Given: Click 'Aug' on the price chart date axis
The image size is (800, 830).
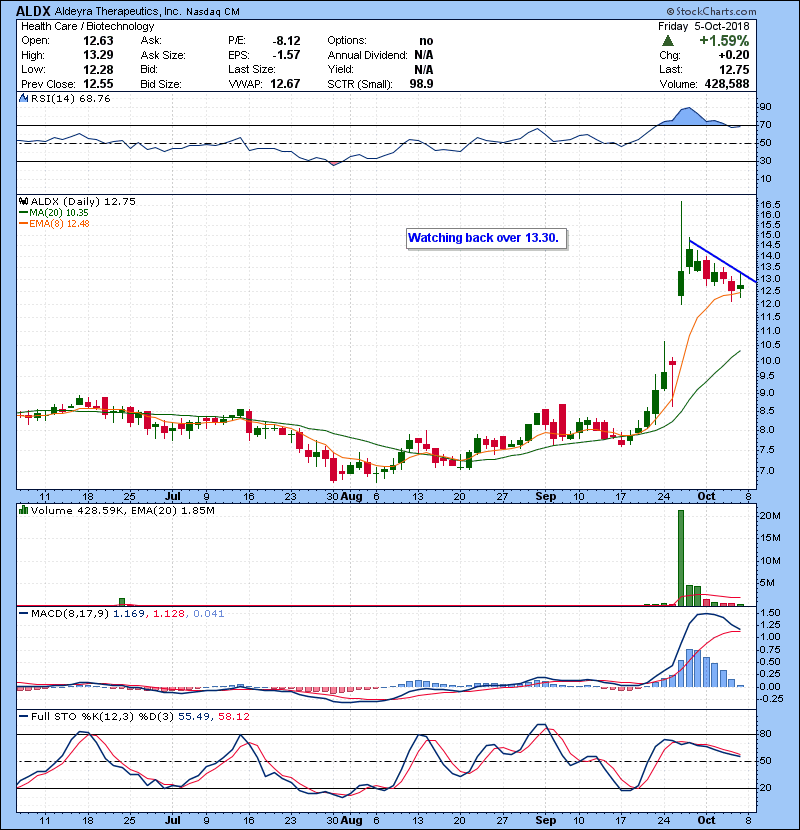Looking at the screenshot, I should tap(351, 497).
